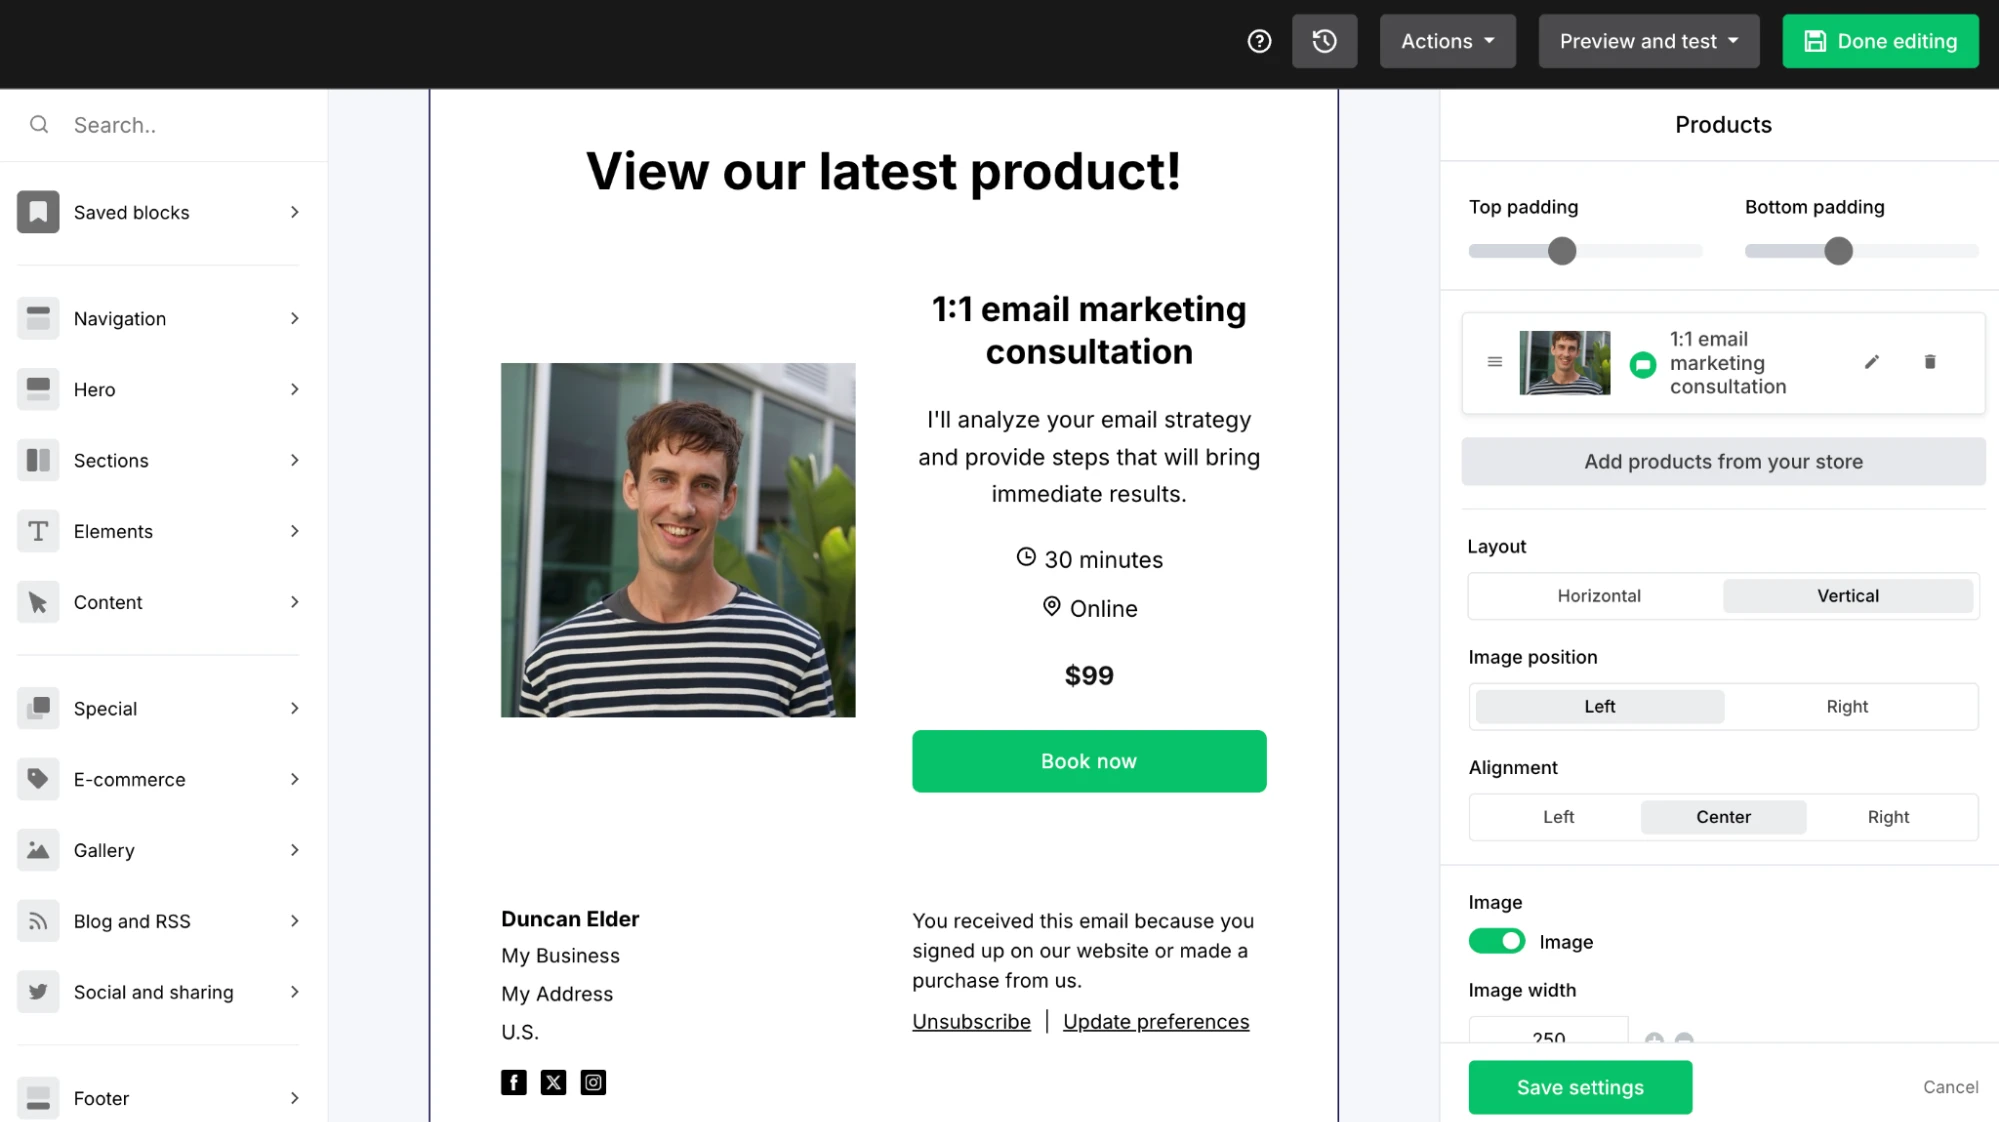Open the Actions menu
This screenshot has width=1999, height=1122.
coord(1447,41)
